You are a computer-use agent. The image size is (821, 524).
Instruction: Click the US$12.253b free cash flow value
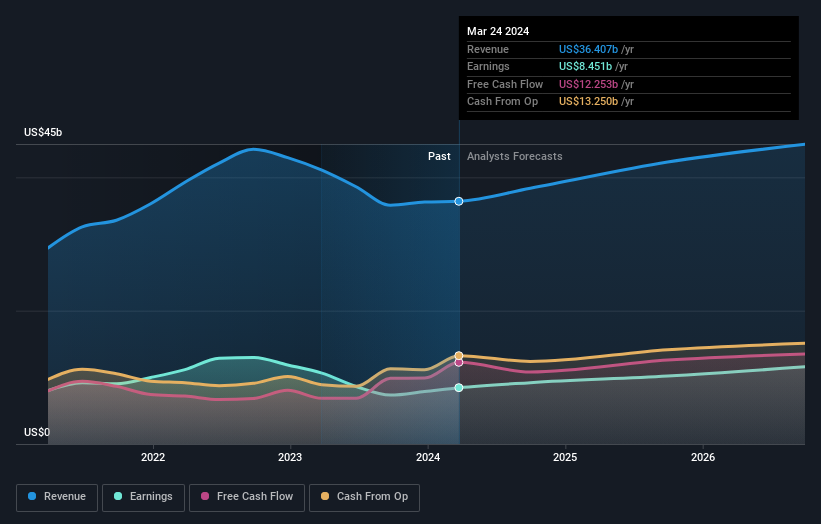[x=588, y=84]
